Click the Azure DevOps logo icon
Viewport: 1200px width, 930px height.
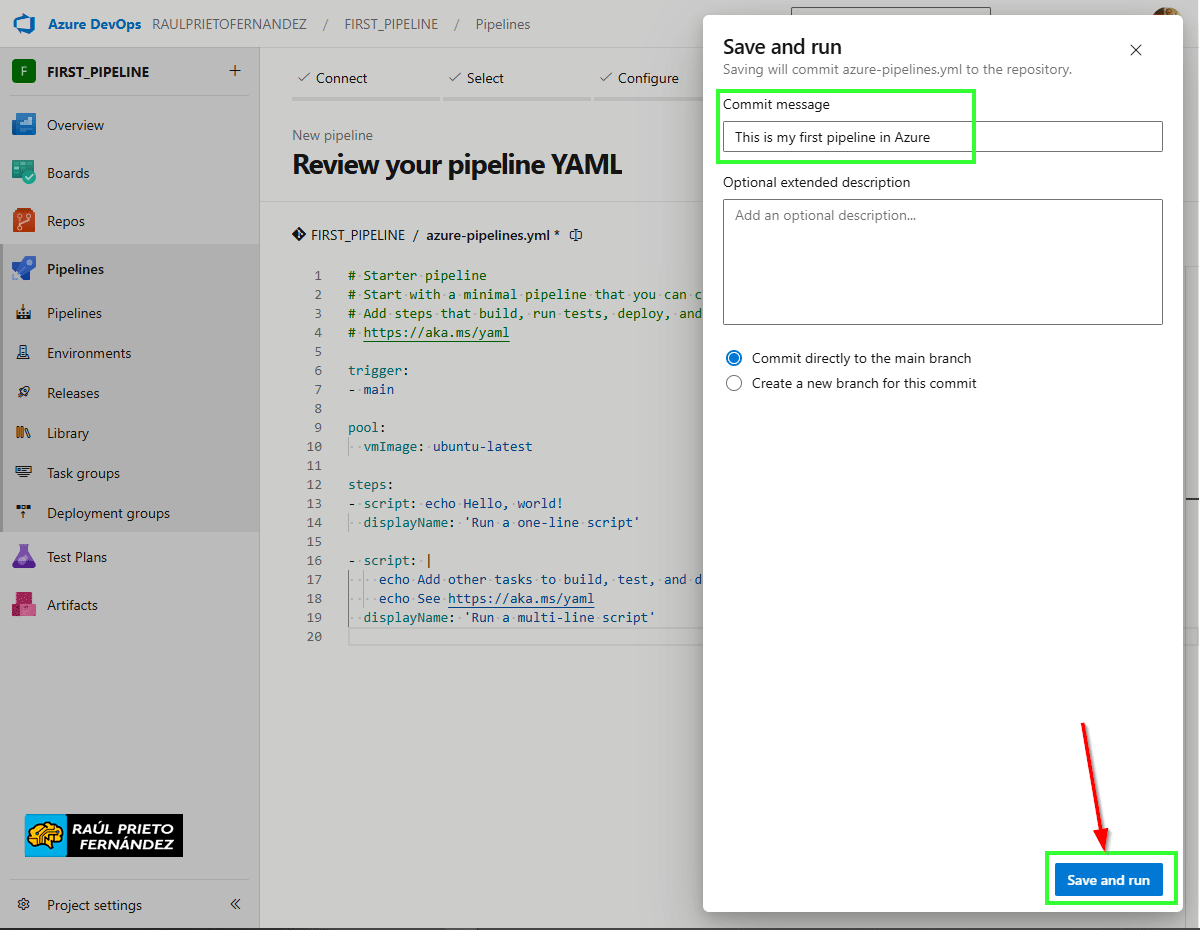[x=24, y=24]
